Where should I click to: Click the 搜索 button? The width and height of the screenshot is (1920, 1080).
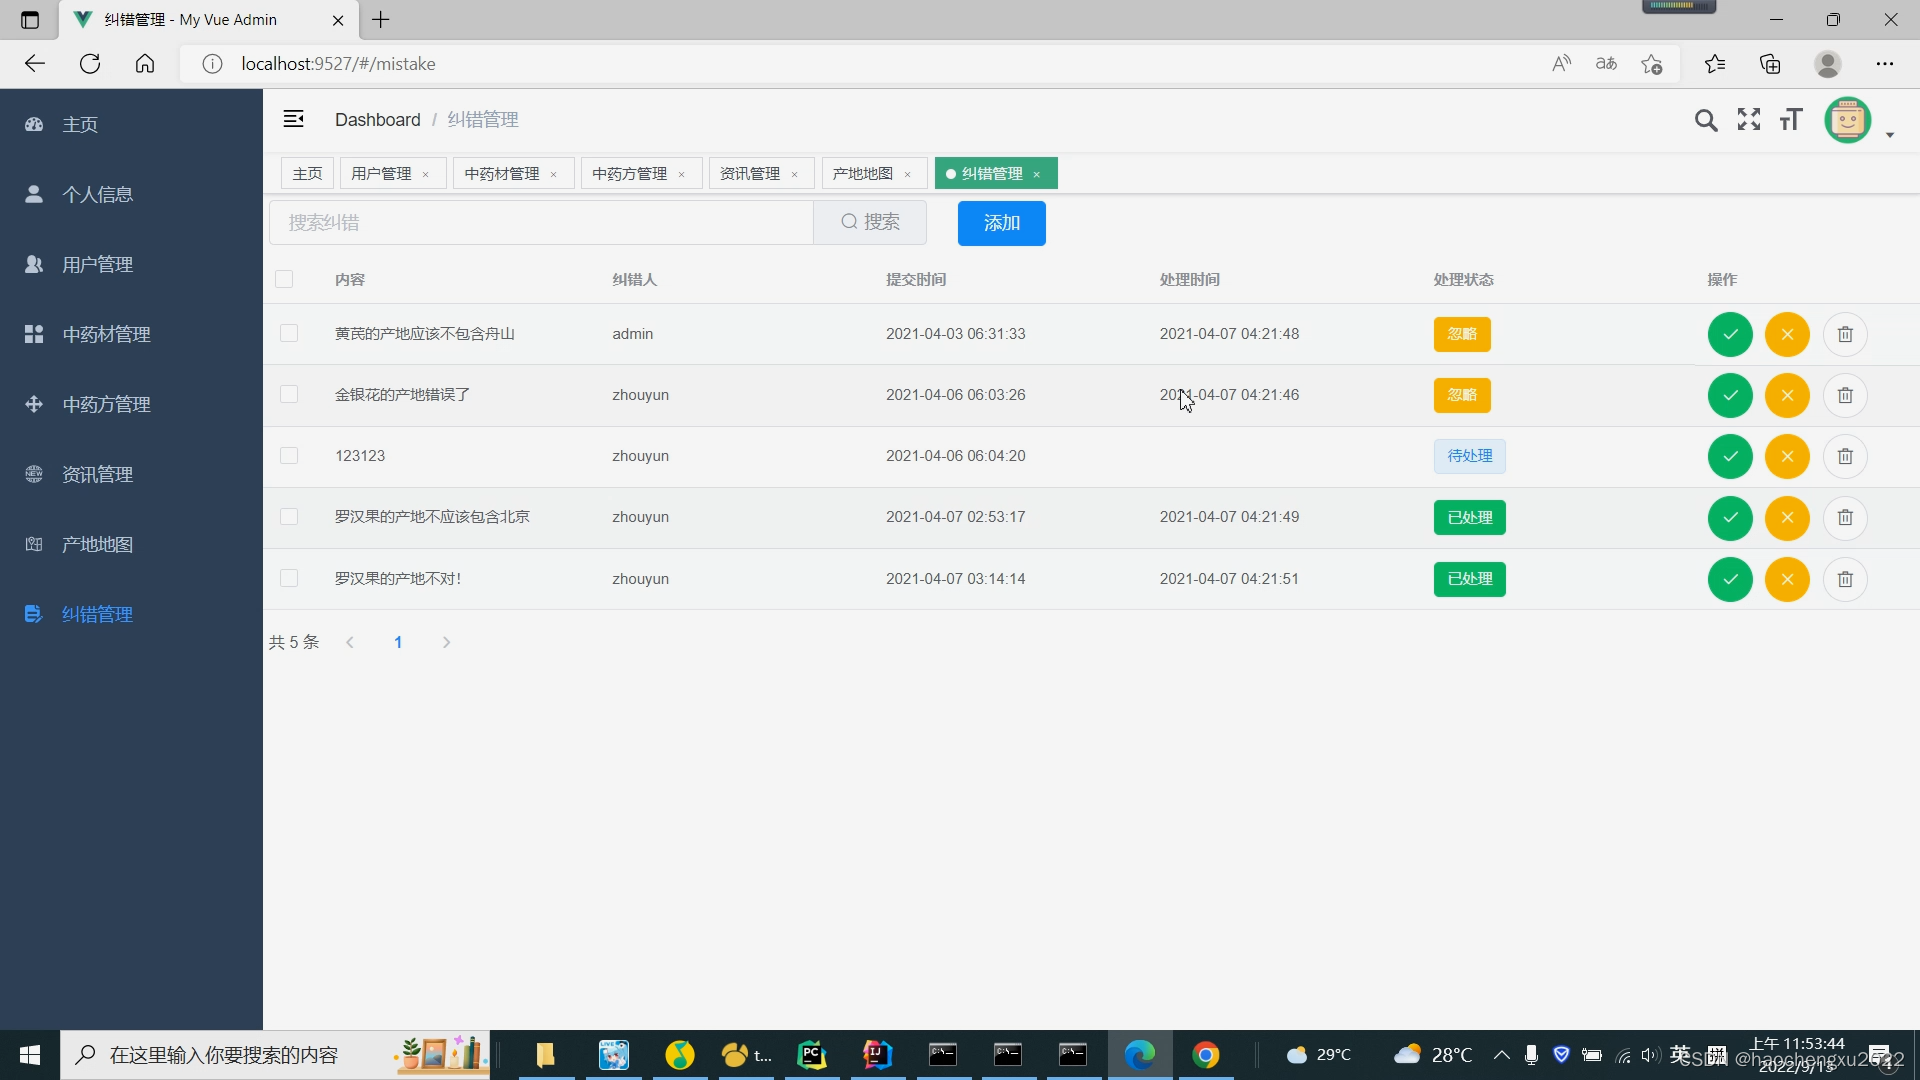[870, 222]
